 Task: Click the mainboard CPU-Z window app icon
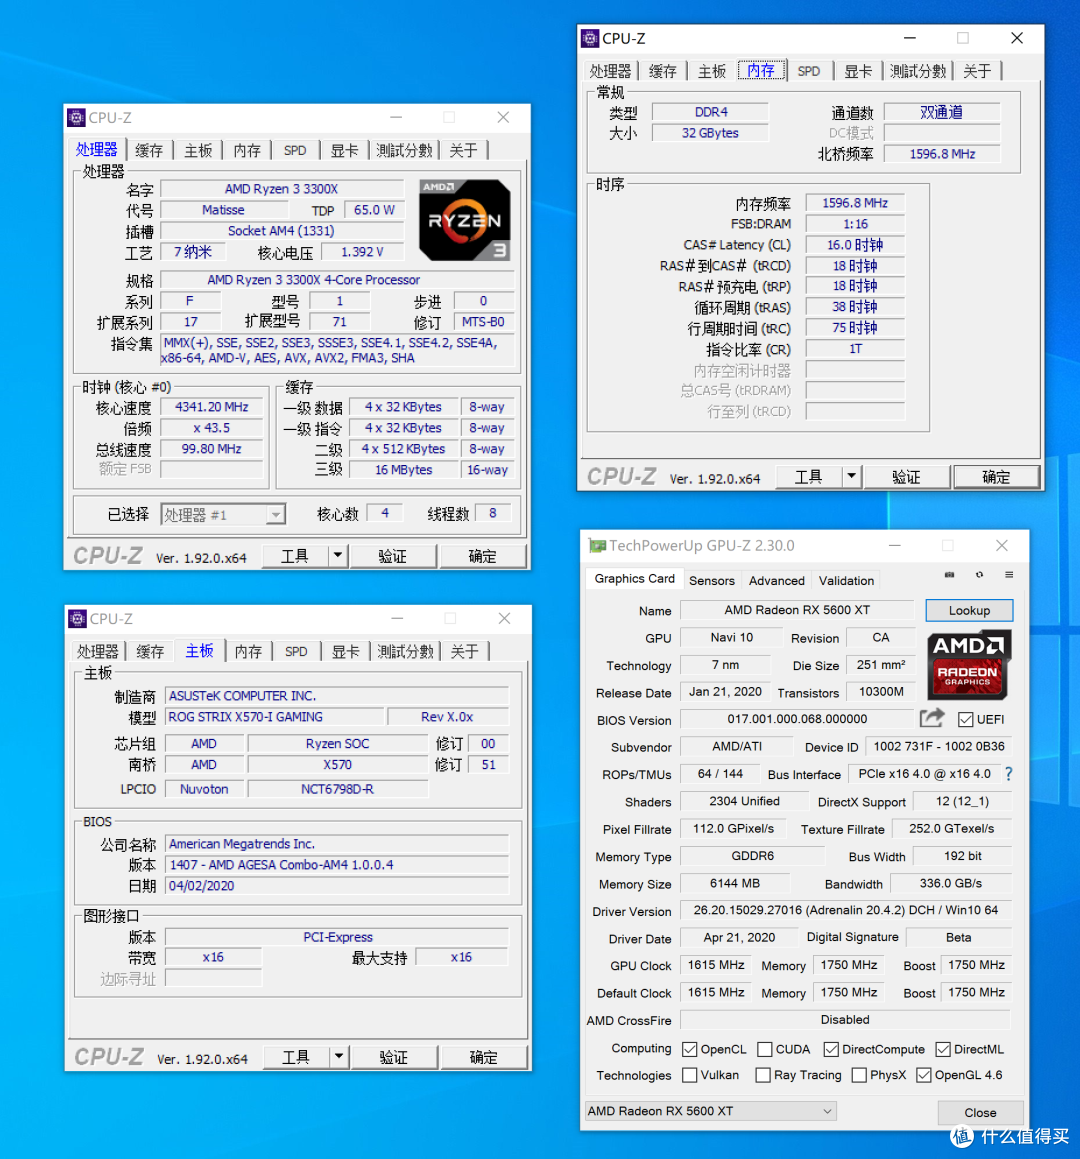pos(77,619)
